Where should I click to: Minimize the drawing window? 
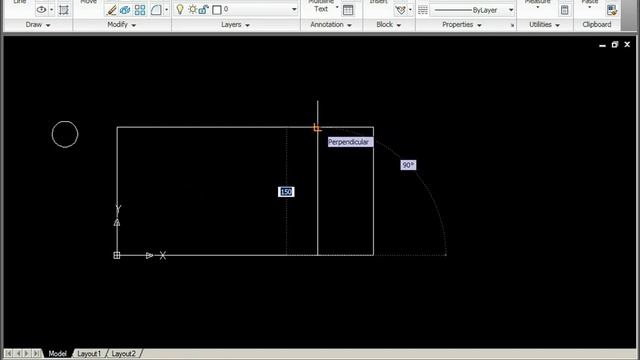[x=602, y=45]
